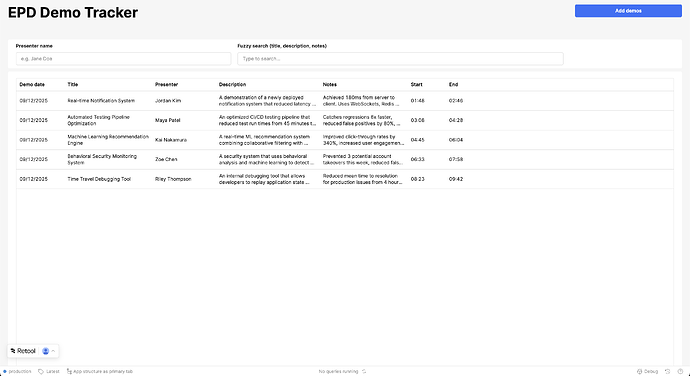This screenshot has height=376, width=690.
Task: Select Time Travel Debugging Tool title
Action: point(99,179)
